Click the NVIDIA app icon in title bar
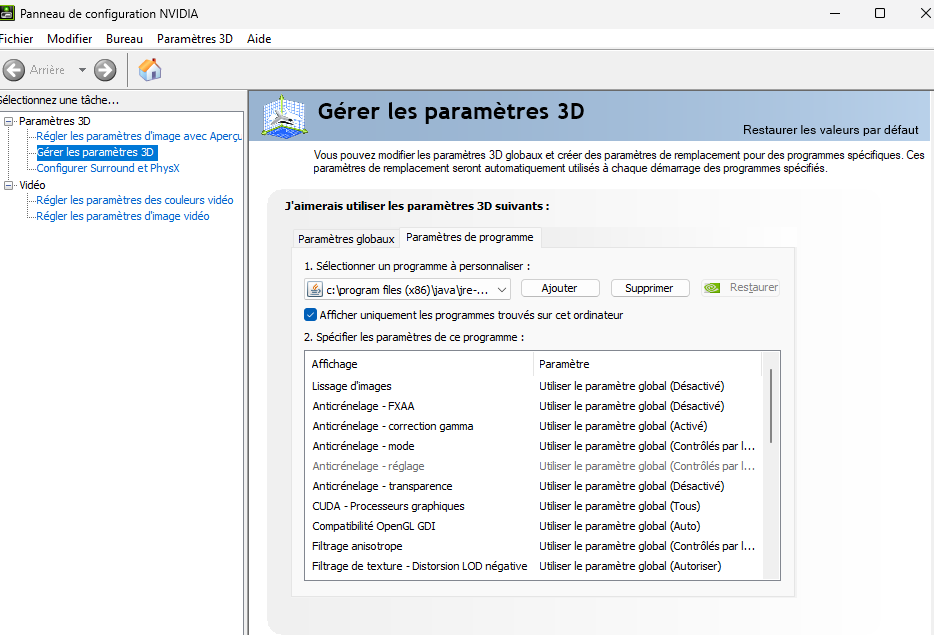This screenshot has height=635, width=934. click(x=7, y=13)
